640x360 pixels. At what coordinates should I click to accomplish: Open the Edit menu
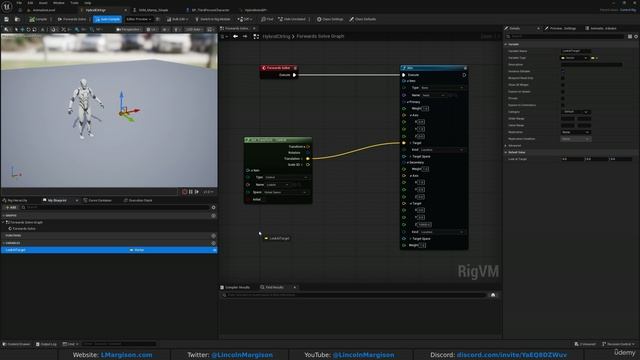pyautogui.click(x=30, y=3)
